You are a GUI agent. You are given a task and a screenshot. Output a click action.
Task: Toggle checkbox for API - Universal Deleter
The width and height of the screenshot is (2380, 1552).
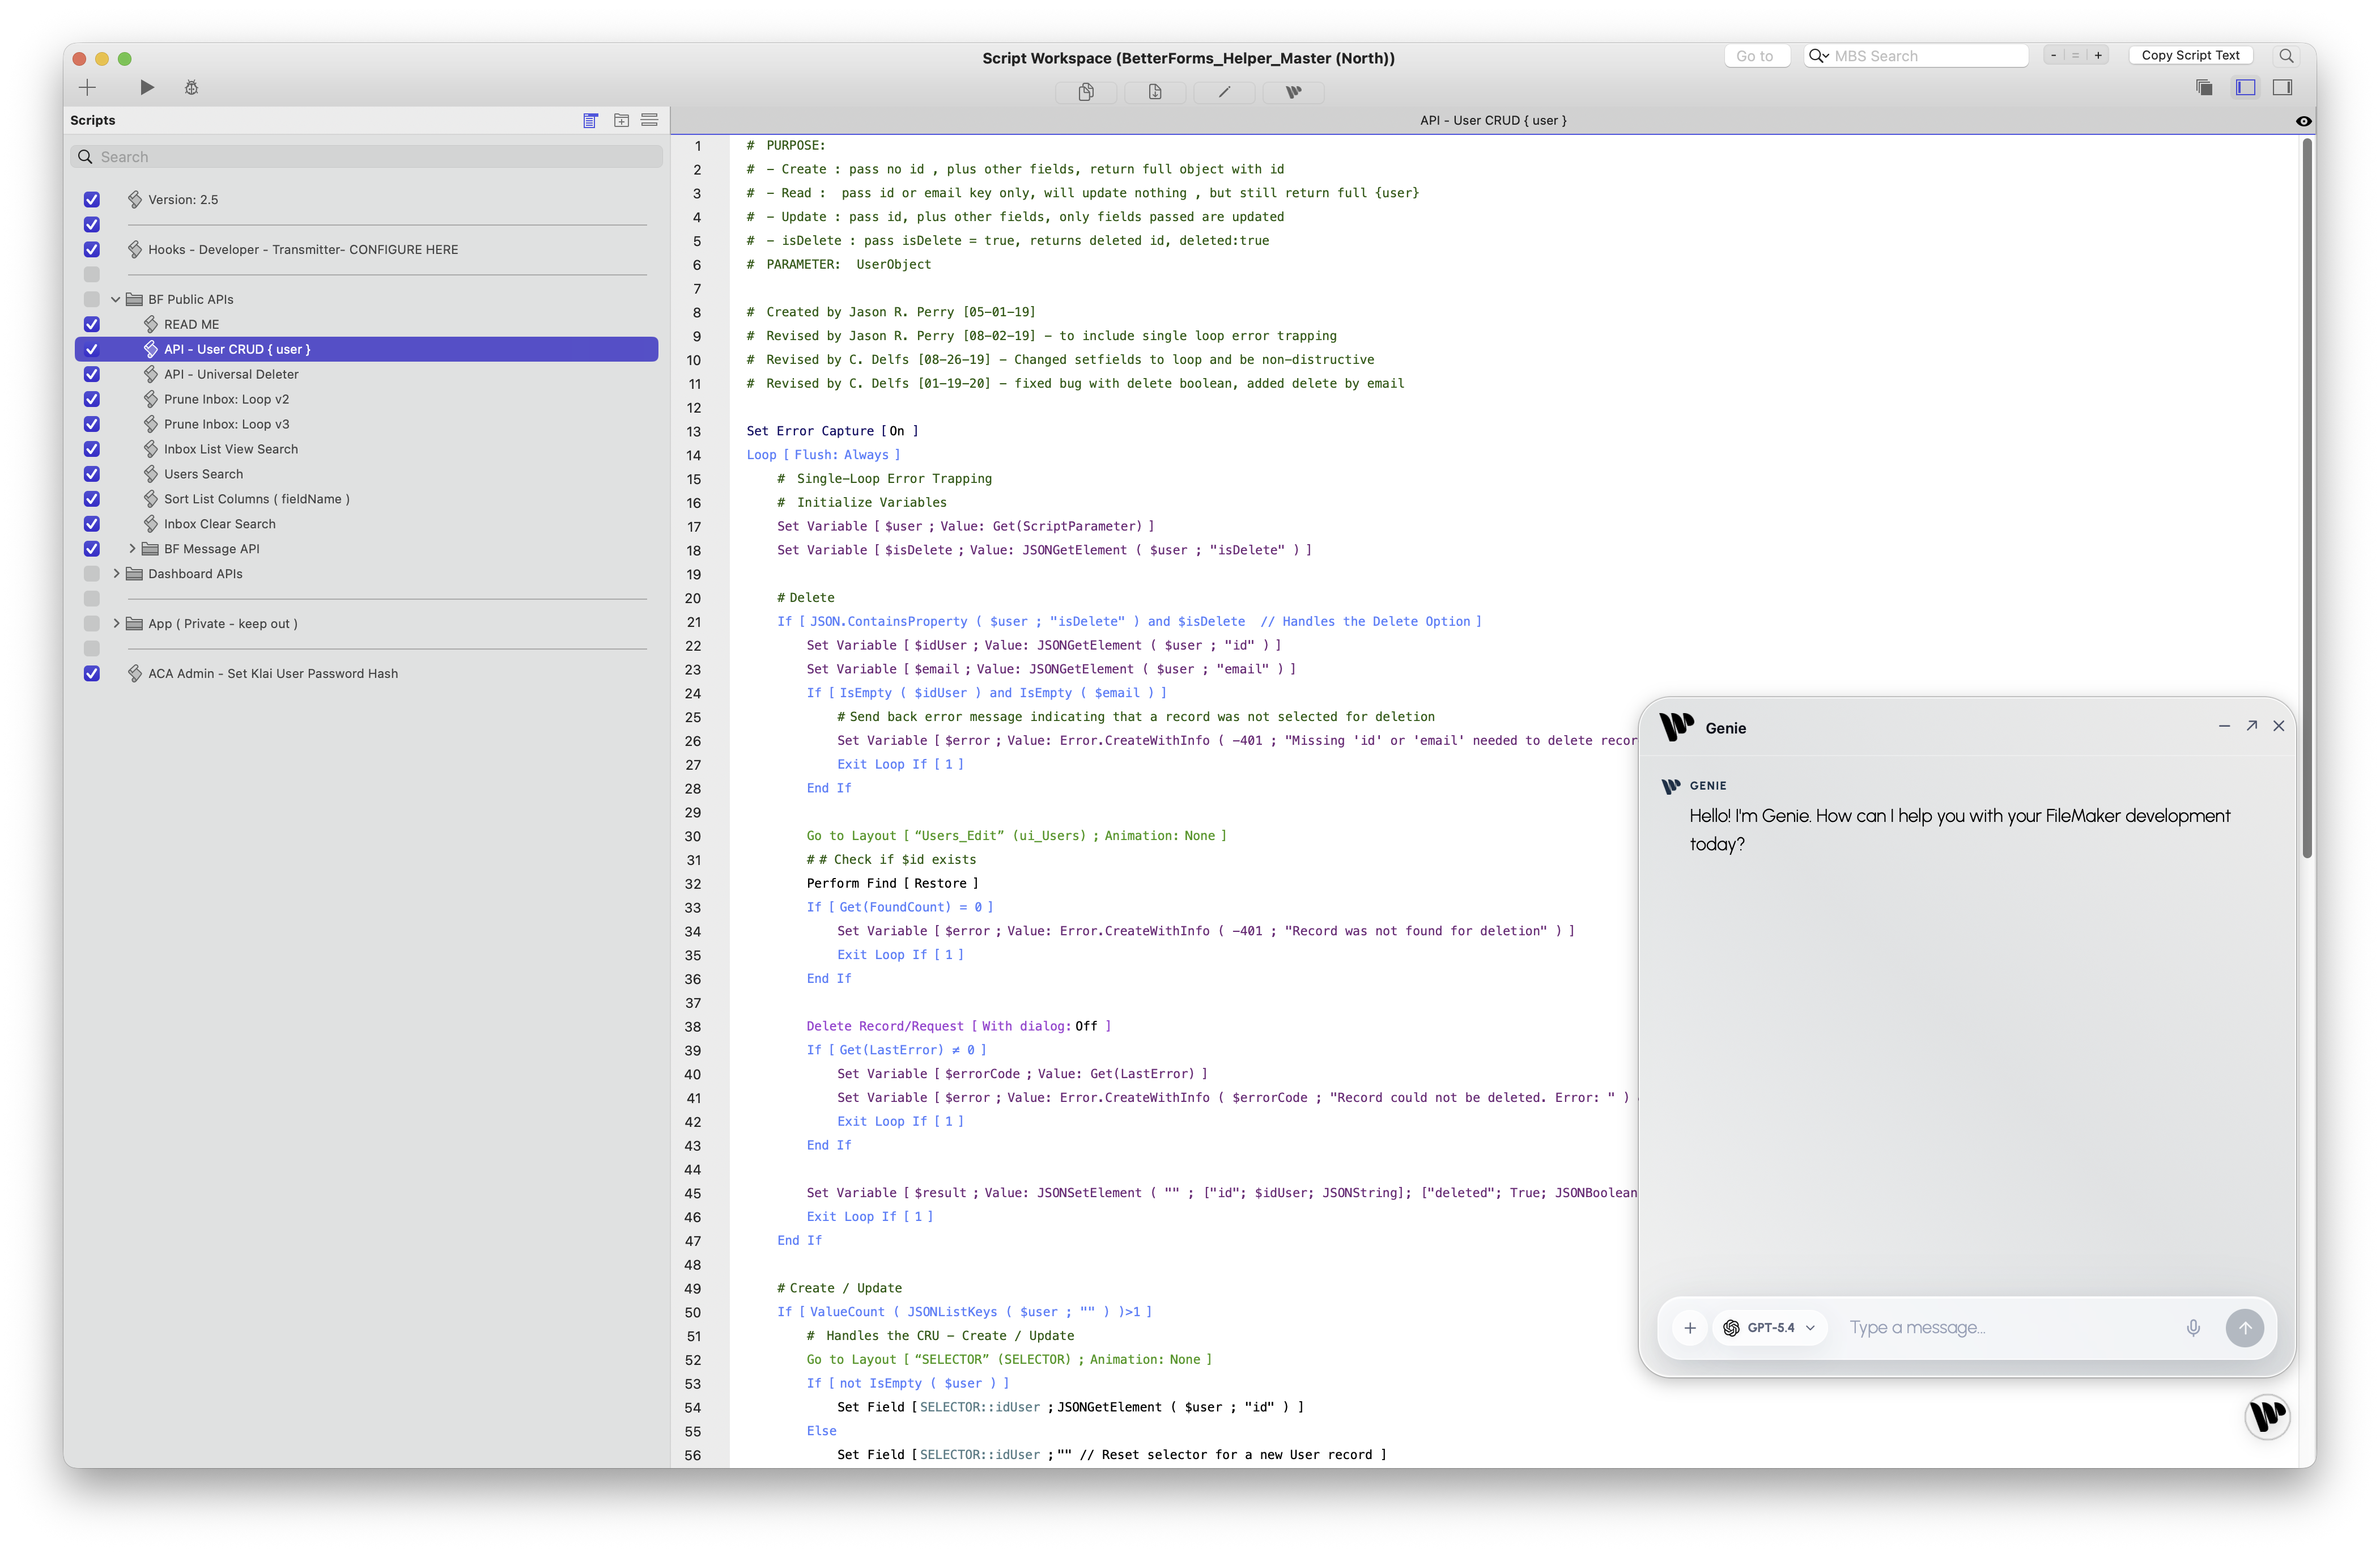92,375
